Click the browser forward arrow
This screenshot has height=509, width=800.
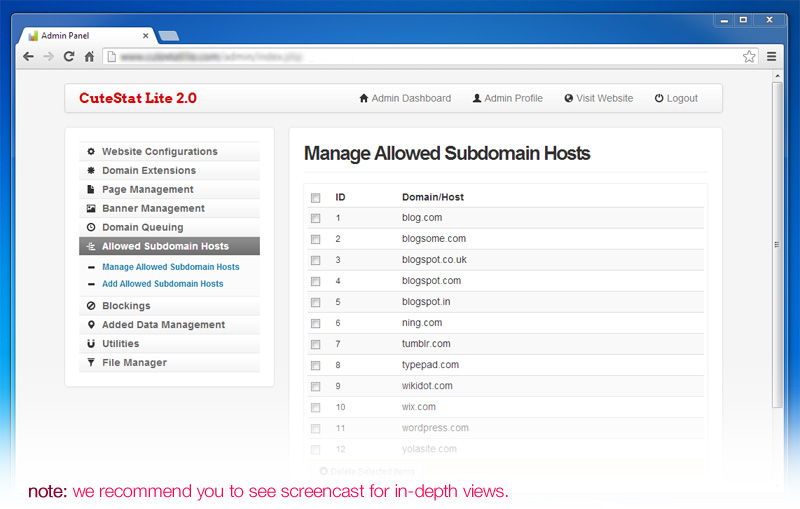coord(48,57)
